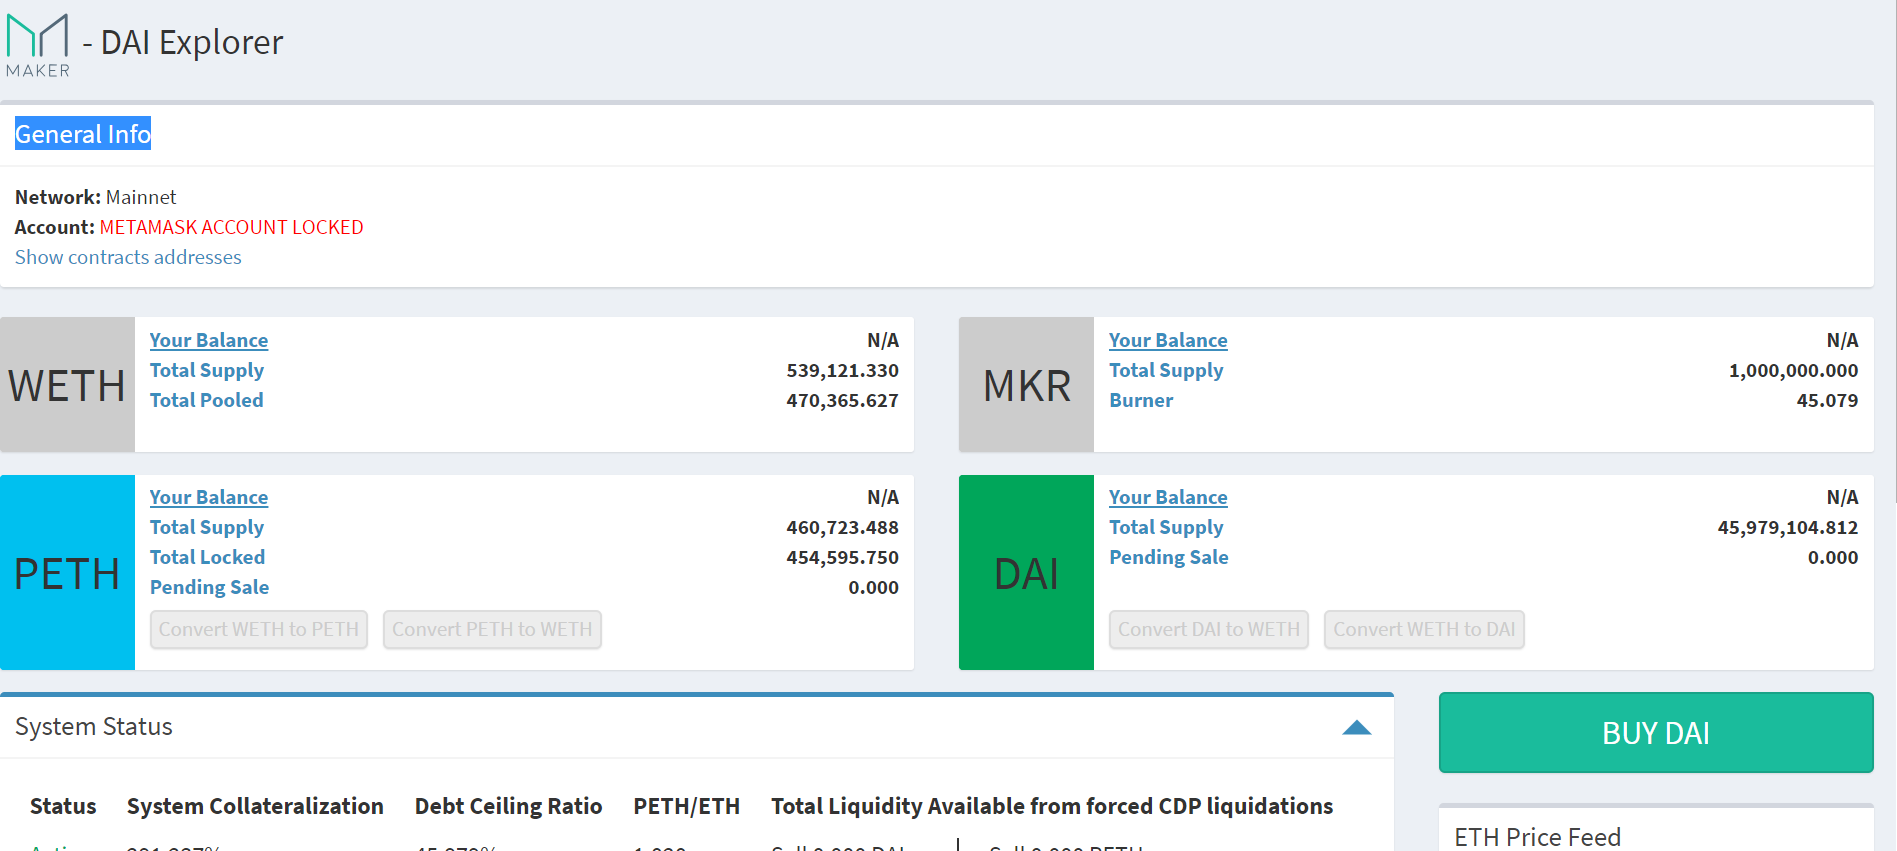Click Convert DAI to WETH button
Screen dimensions: 1897x851
coord(1208,629)
